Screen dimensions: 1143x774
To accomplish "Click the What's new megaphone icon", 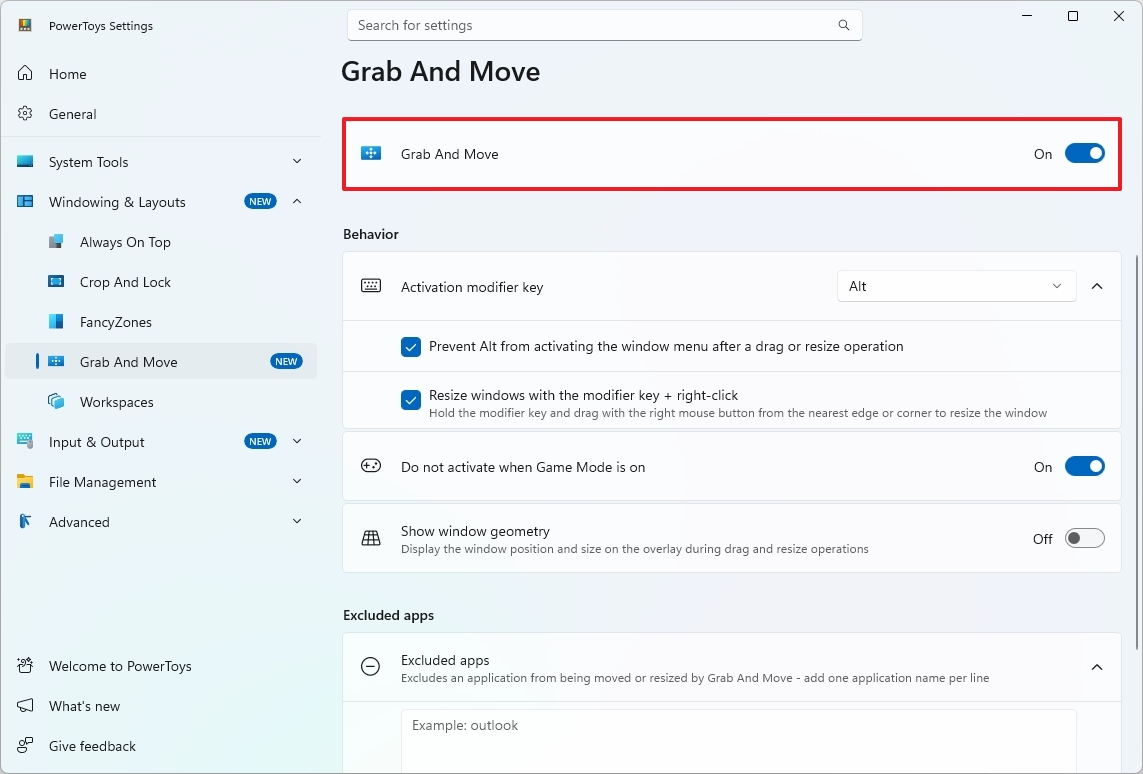I will pyautogui.click(x=25, y=705).
